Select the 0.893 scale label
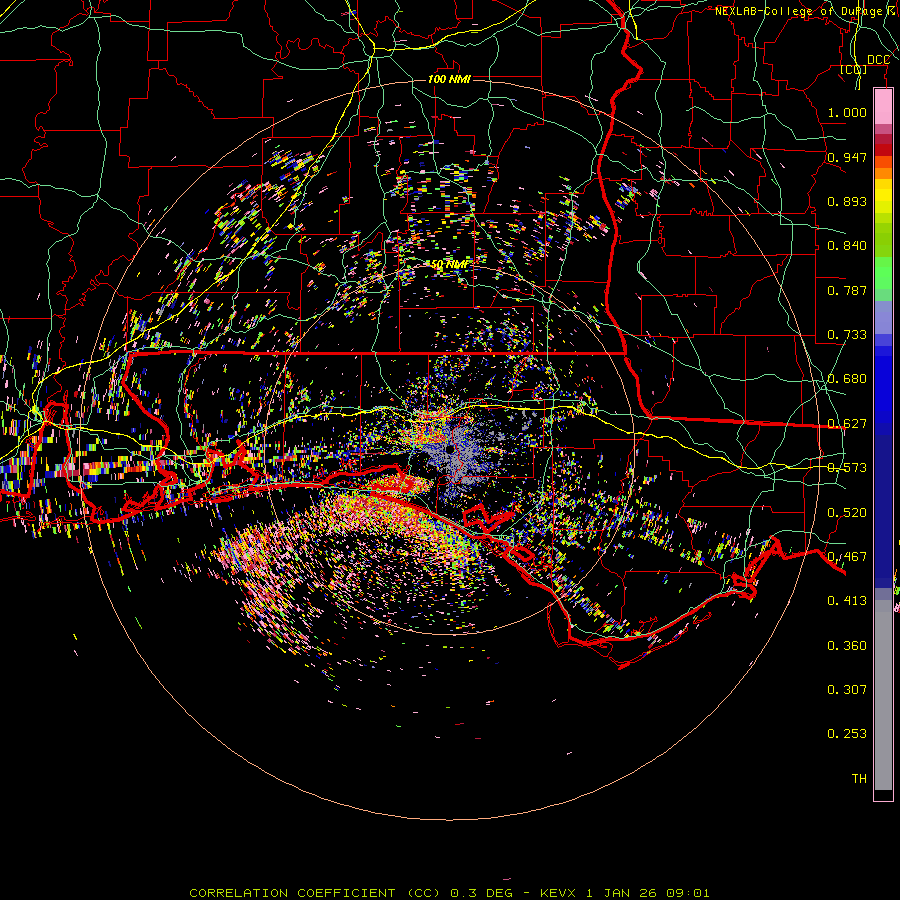The height and width of the screenshot is (900, 900). click(x=847, y=201)
